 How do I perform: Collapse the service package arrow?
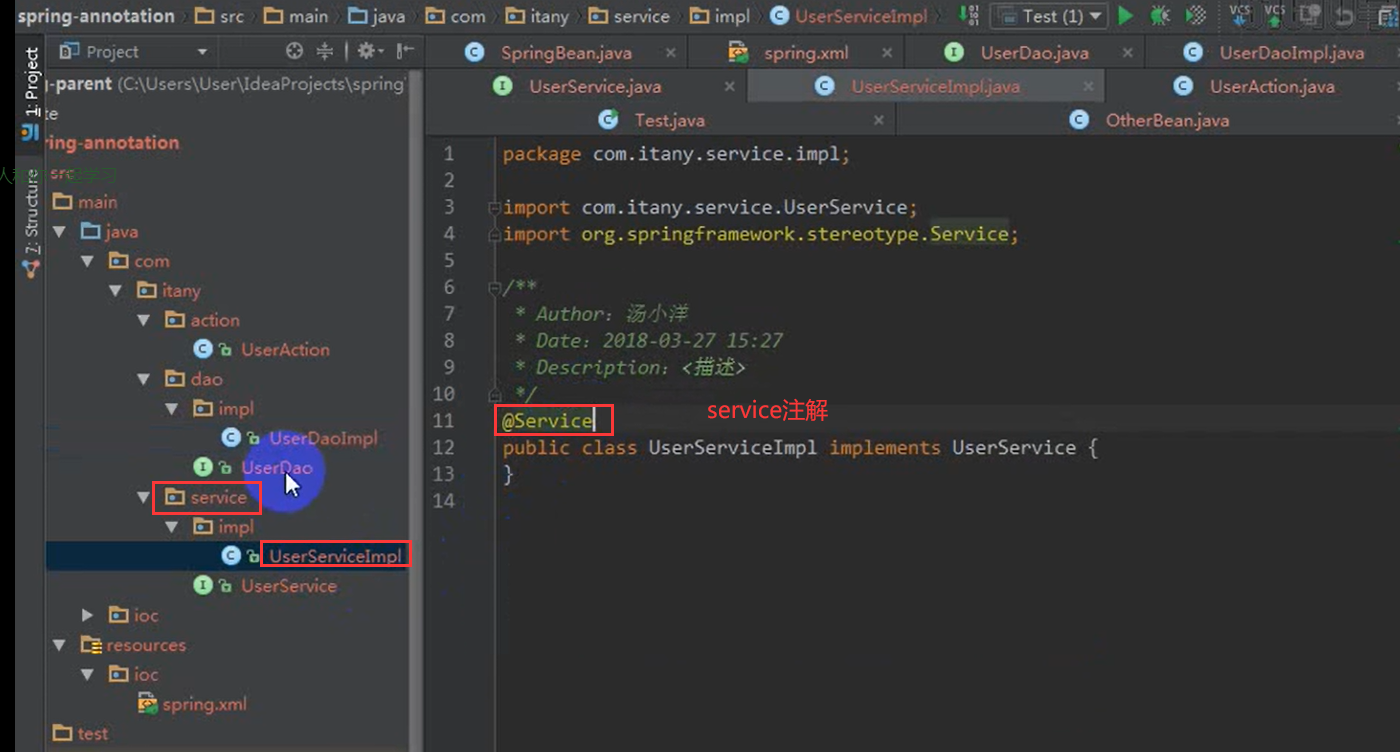pos(144,497)
